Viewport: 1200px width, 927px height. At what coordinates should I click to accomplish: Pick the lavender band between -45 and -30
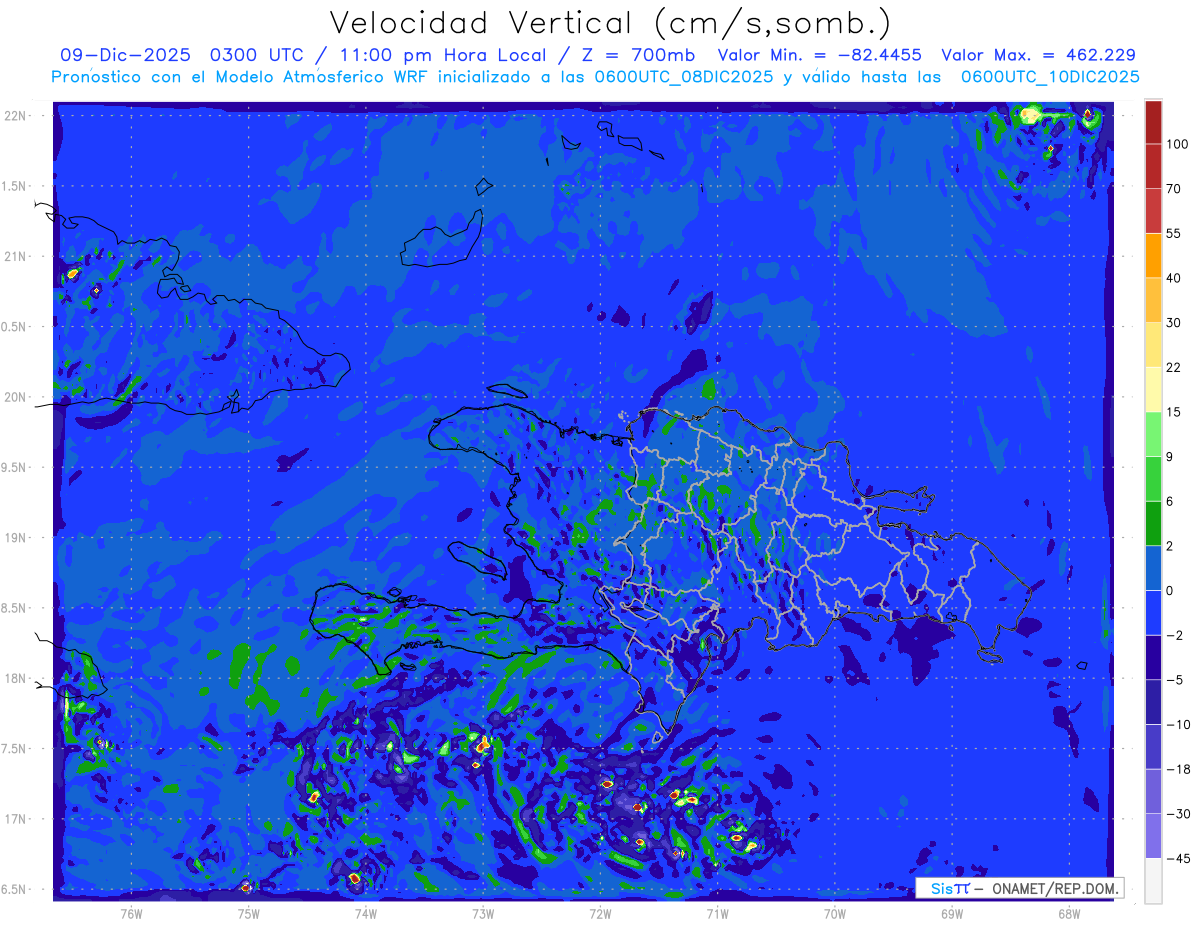[x=1153, y=836]
